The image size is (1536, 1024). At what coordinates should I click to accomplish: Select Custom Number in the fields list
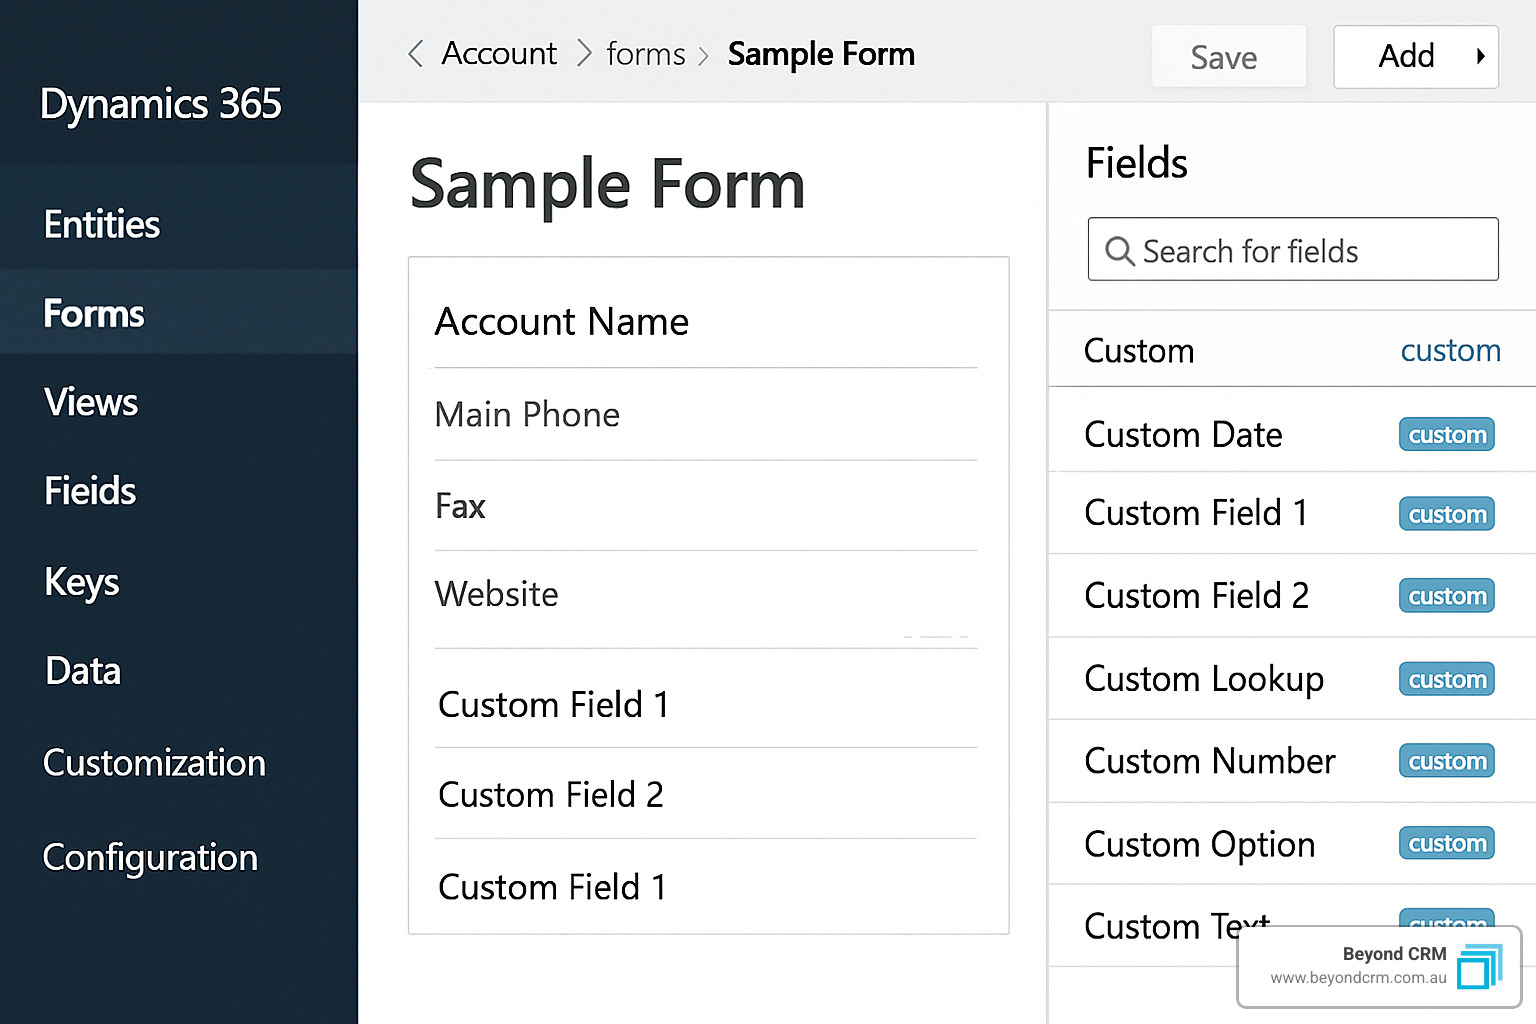pos(1292,761)
